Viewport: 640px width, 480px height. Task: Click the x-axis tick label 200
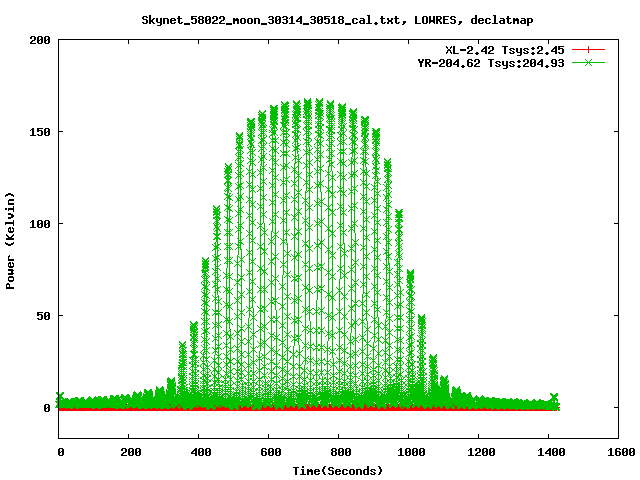131,452
